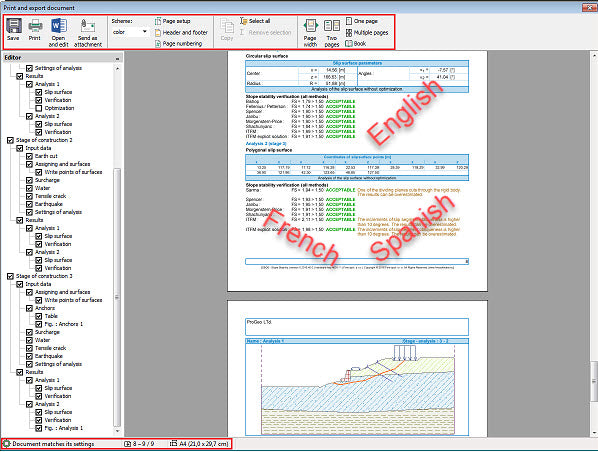Toggle the Anchors checkbox in the tree
This screenshot has height=452, width=598.
29,308
